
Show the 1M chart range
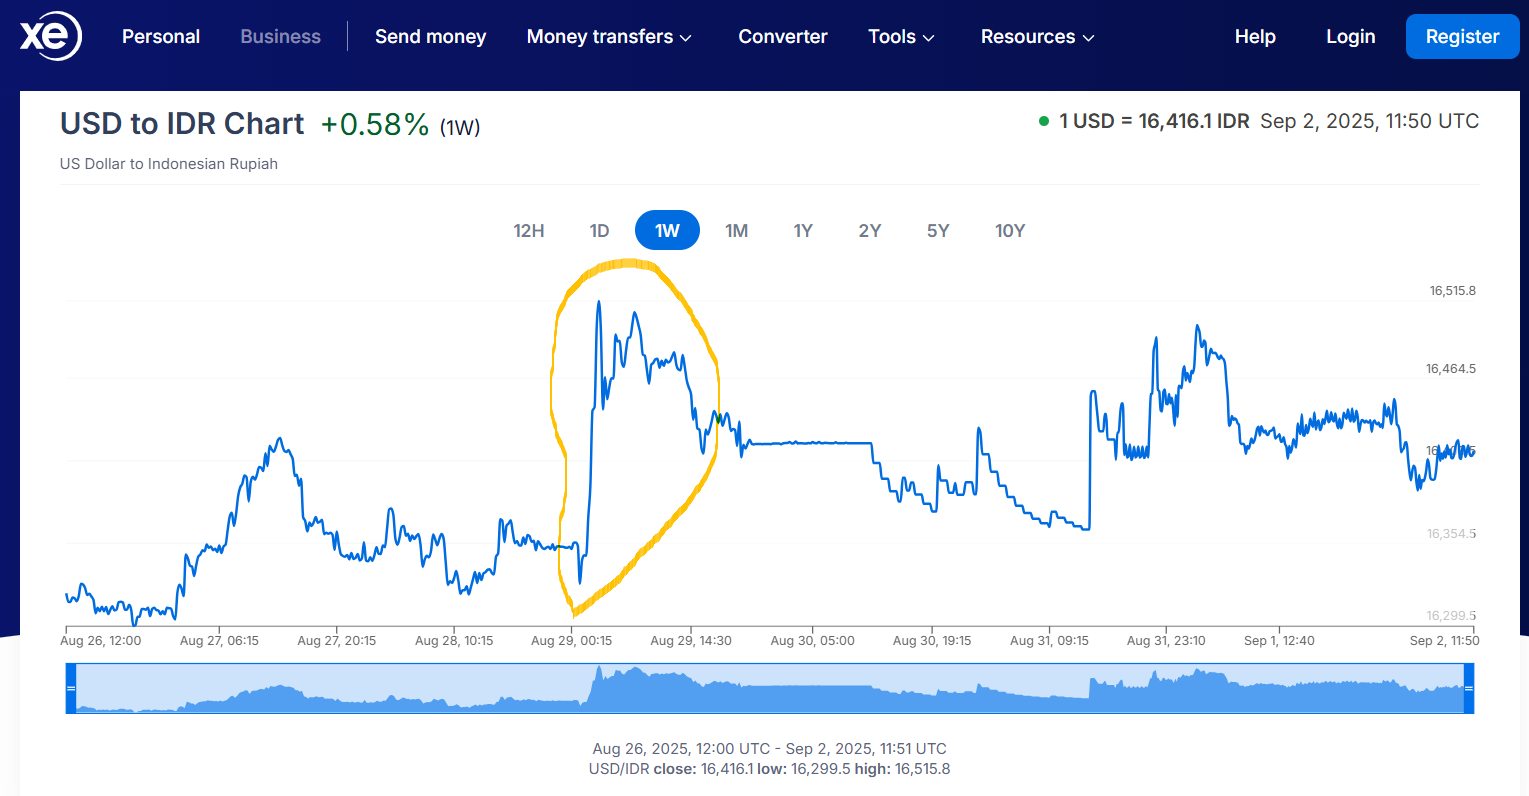[736, 231]
